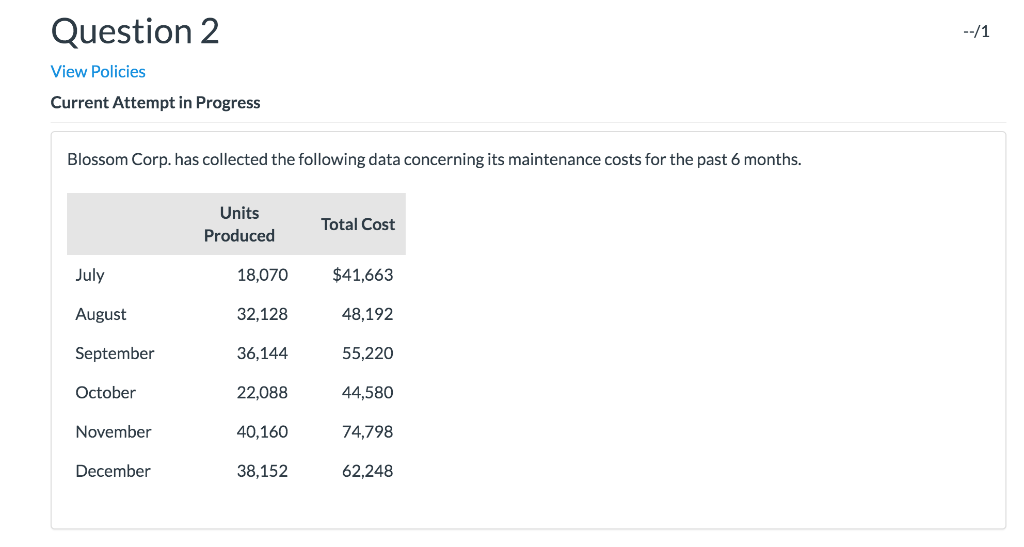The height and width of the screenshot is (547, 1024).
Task: Select August's units value 32,128
Action: tap(262, 314)
